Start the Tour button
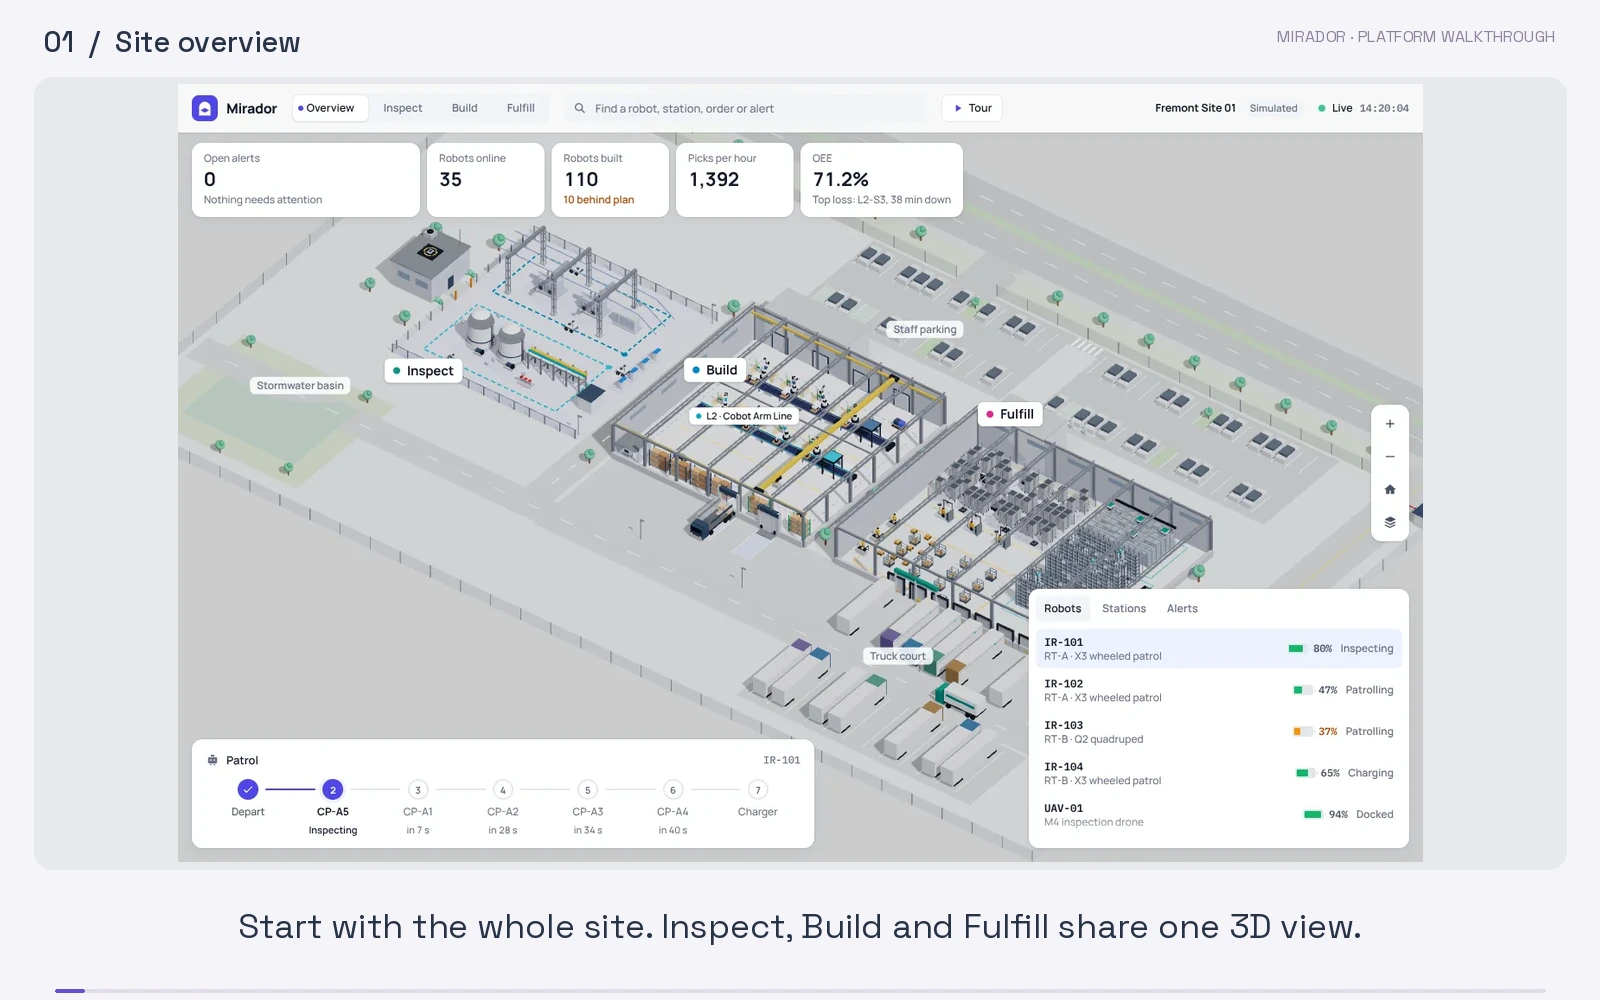 coord(972,108)
